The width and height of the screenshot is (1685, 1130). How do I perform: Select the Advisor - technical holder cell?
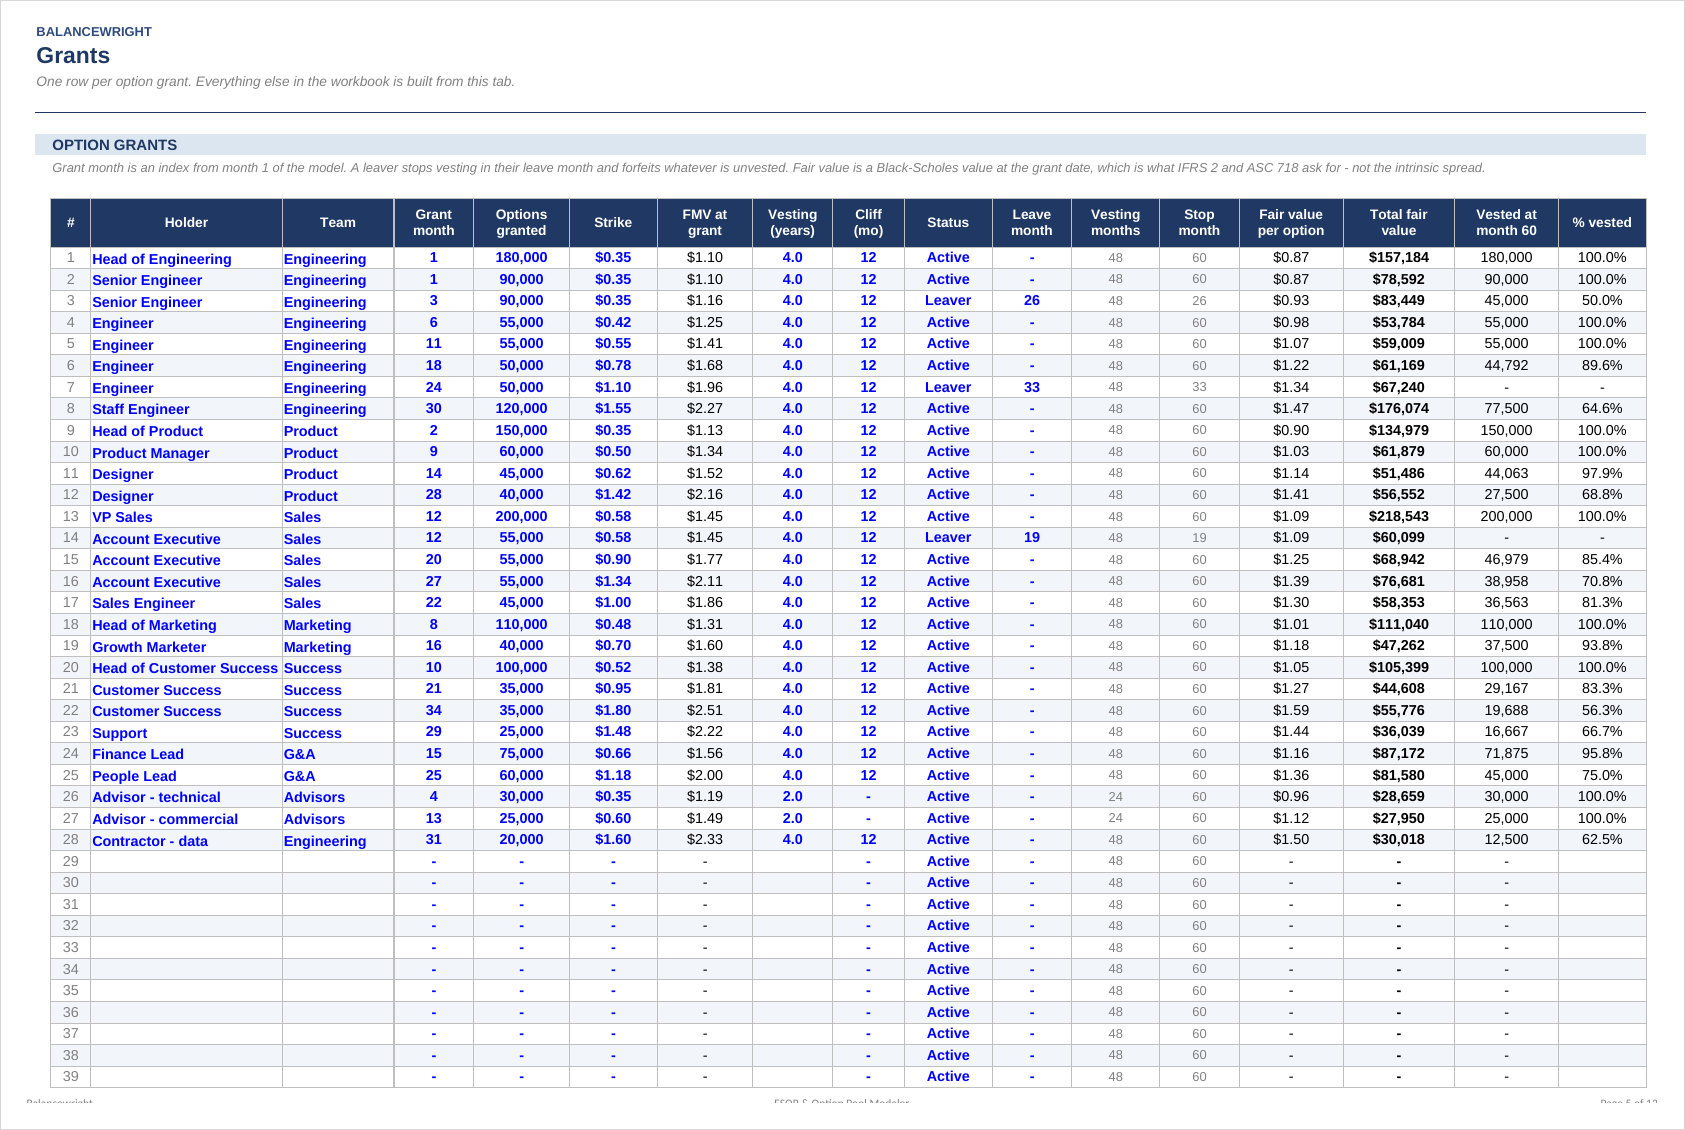[186, 797]
